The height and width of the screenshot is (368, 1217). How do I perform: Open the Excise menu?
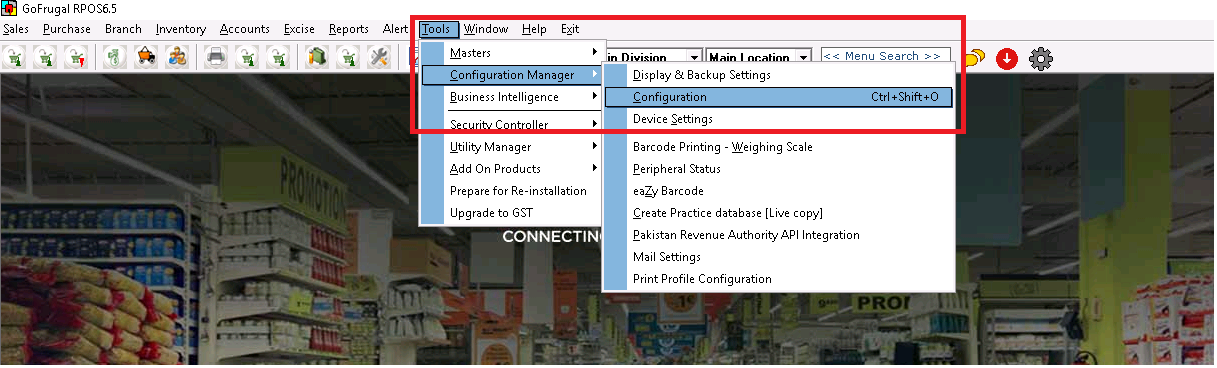point(299,29)
